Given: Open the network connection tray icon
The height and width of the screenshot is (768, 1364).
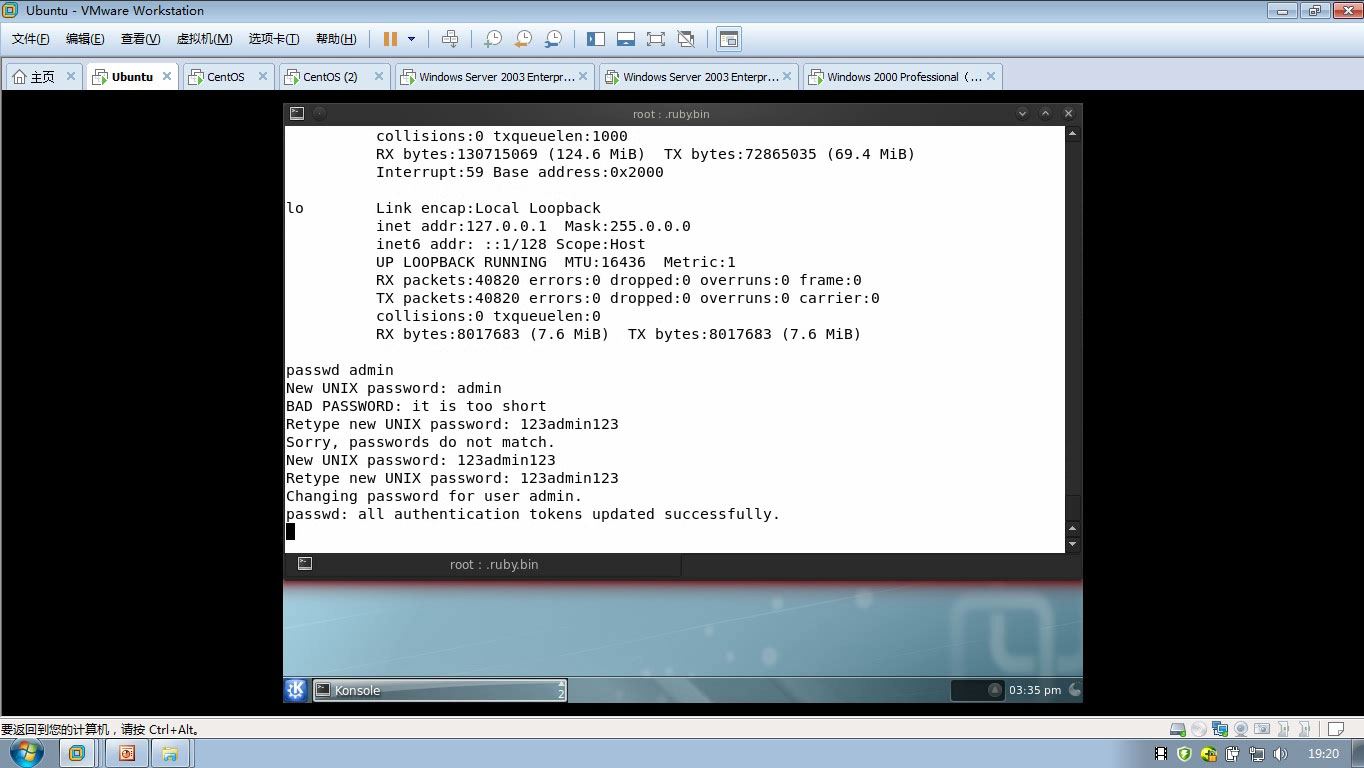Looking at the screenshot, I should pyautogui.click(x=1257, y=754).
